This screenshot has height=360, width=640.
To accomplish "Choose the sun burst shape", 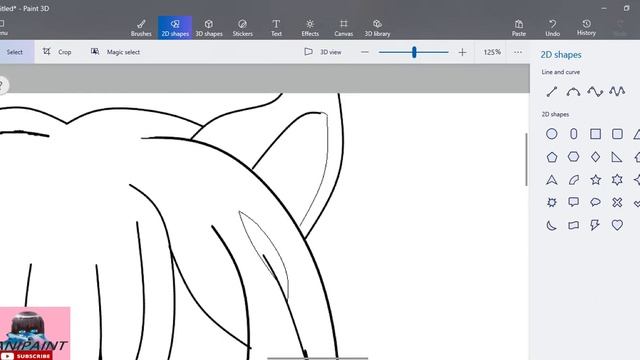I will coord(552,202).
